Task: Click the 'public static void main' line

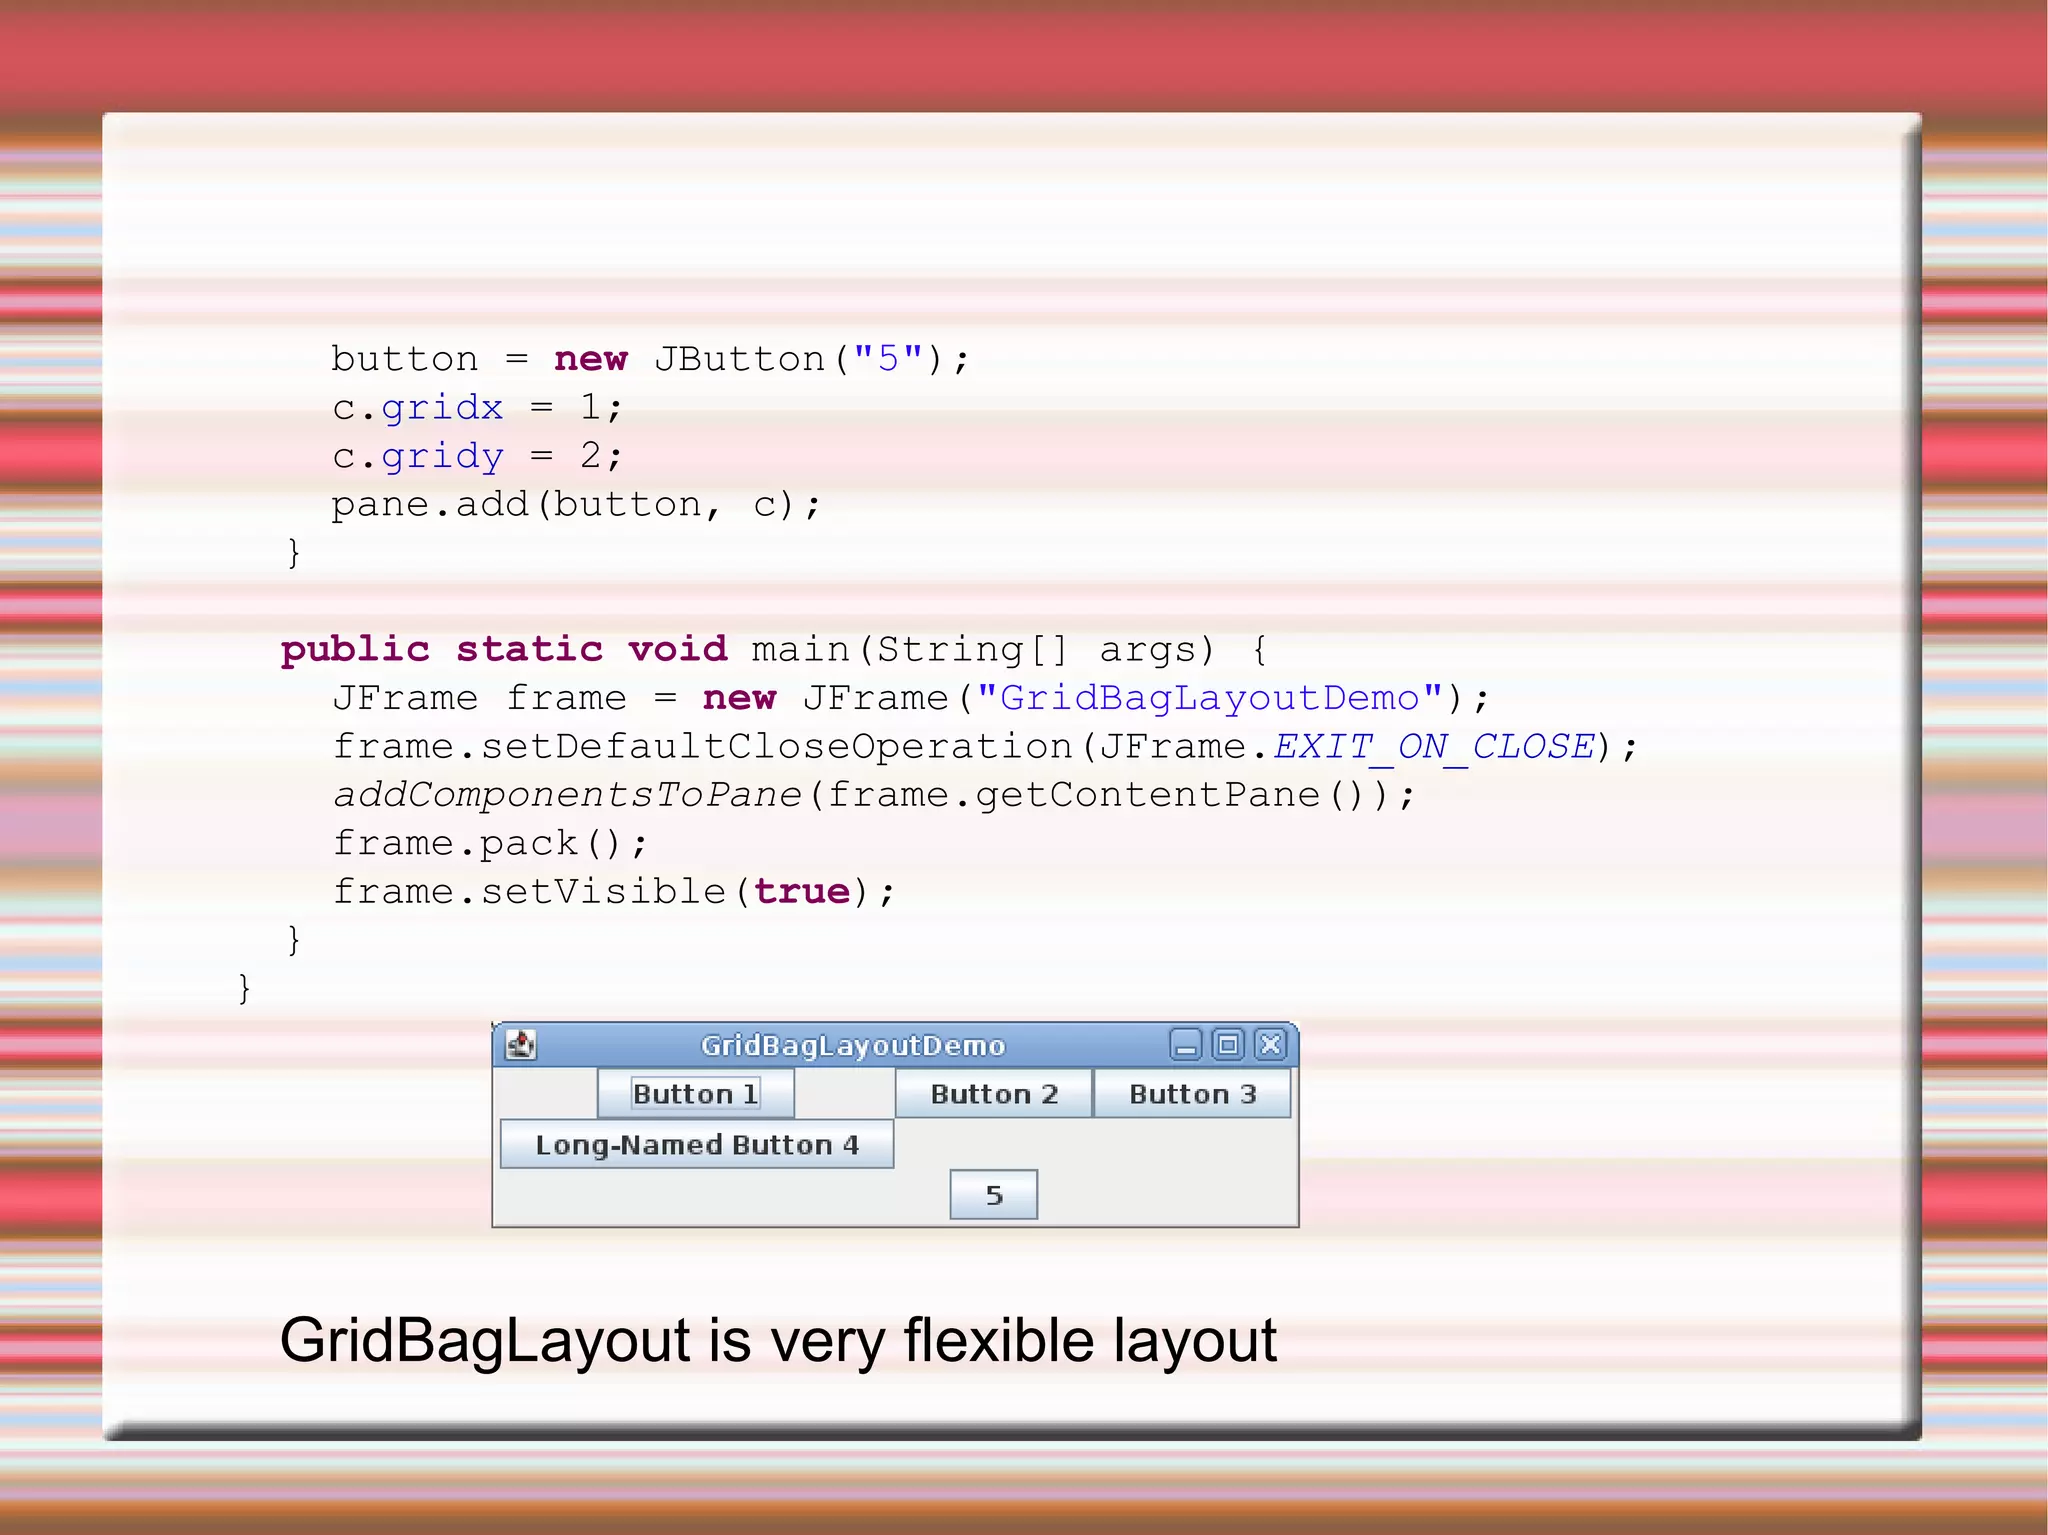Action: [775, 650]
